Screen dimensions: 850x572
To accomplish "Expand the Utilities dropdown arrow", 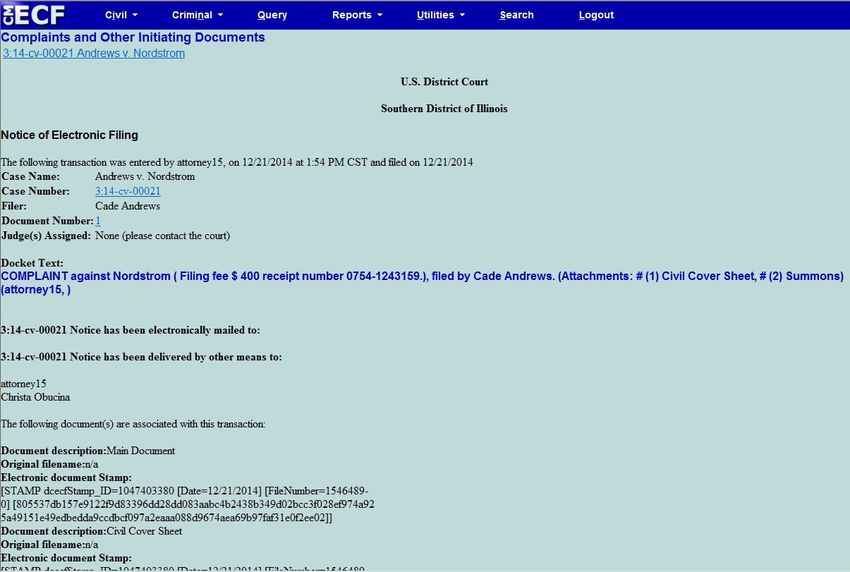I will (x=462, y=15).
